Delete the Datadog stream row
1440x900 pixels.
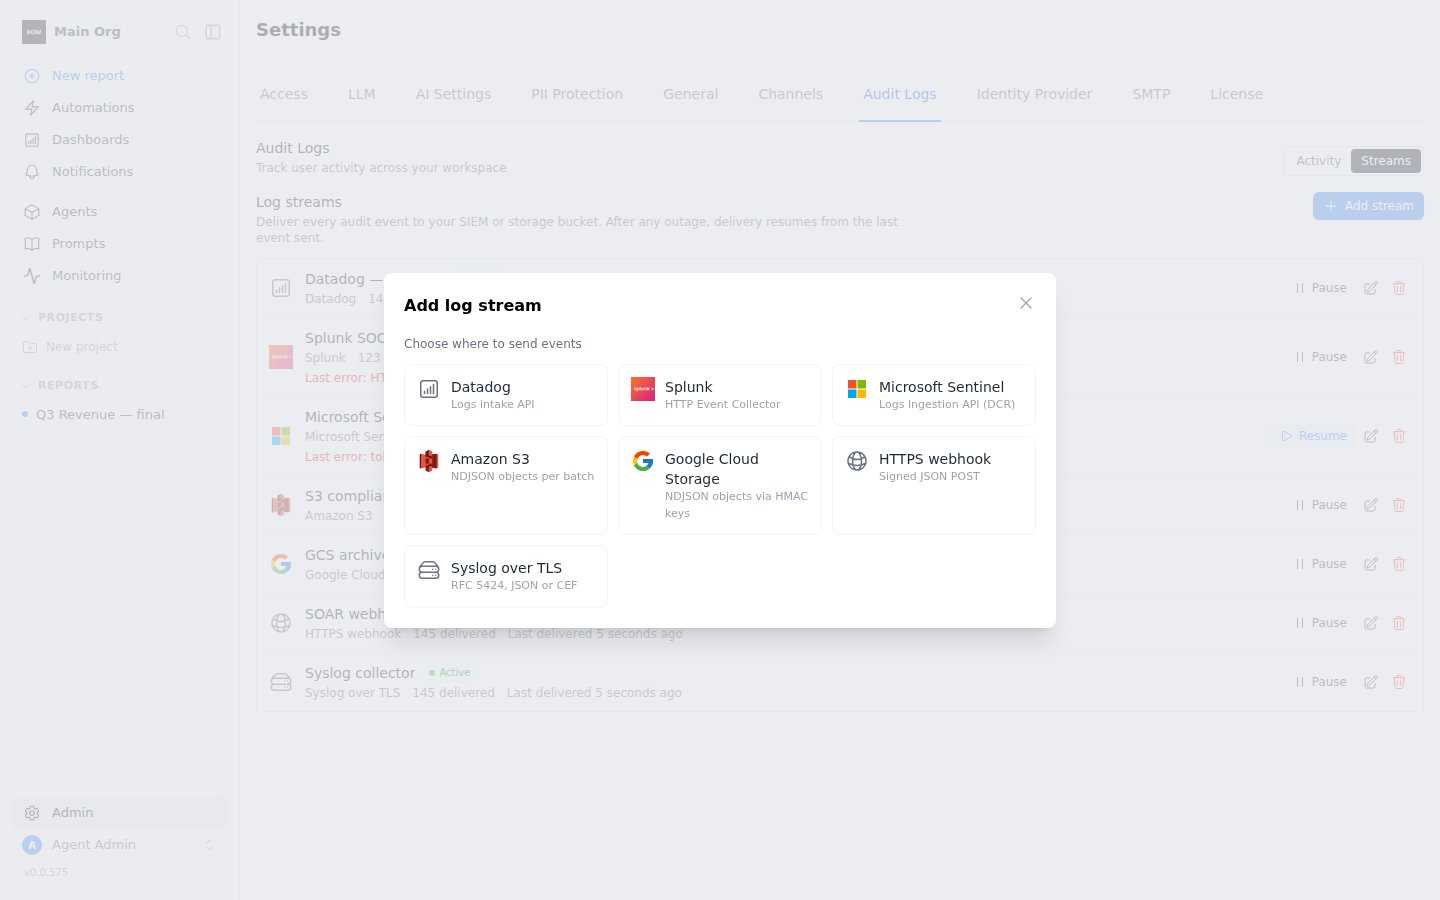tap(1399, 288)
